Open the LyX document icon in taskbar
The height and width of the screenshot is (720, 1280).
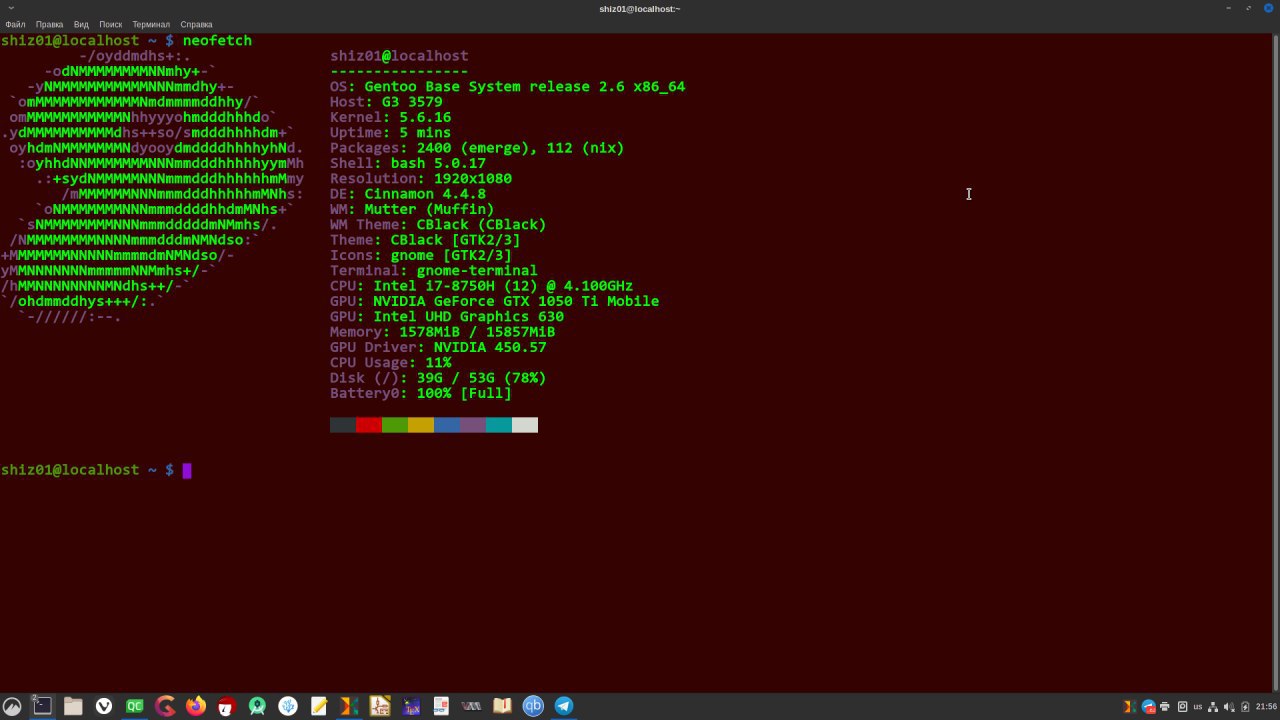click(x=380, y=706)
